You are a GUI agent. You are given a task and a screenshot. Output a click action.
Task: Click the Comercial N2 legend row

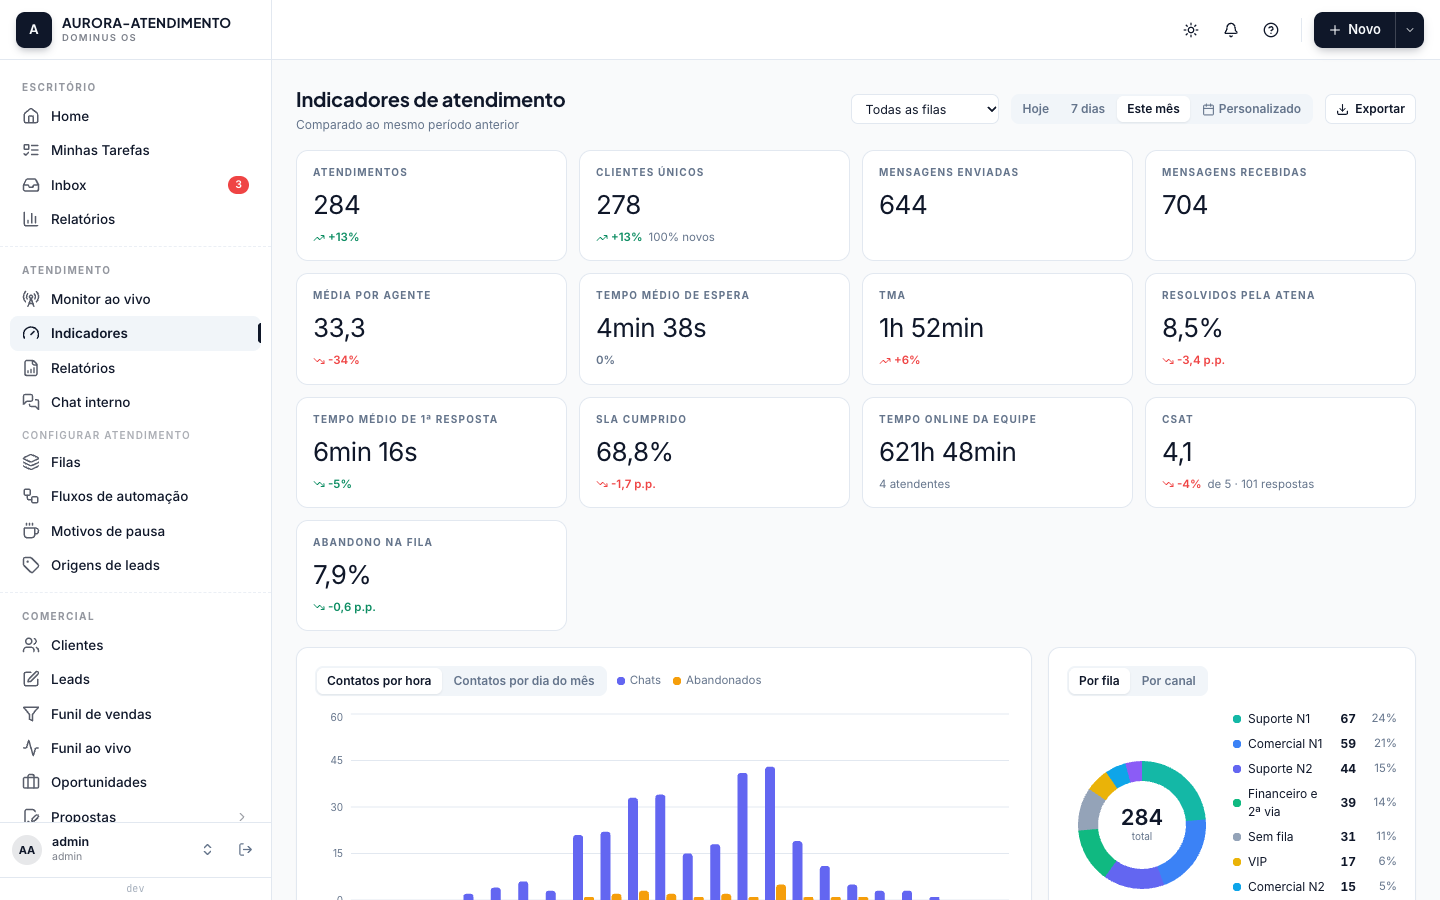1314,887
